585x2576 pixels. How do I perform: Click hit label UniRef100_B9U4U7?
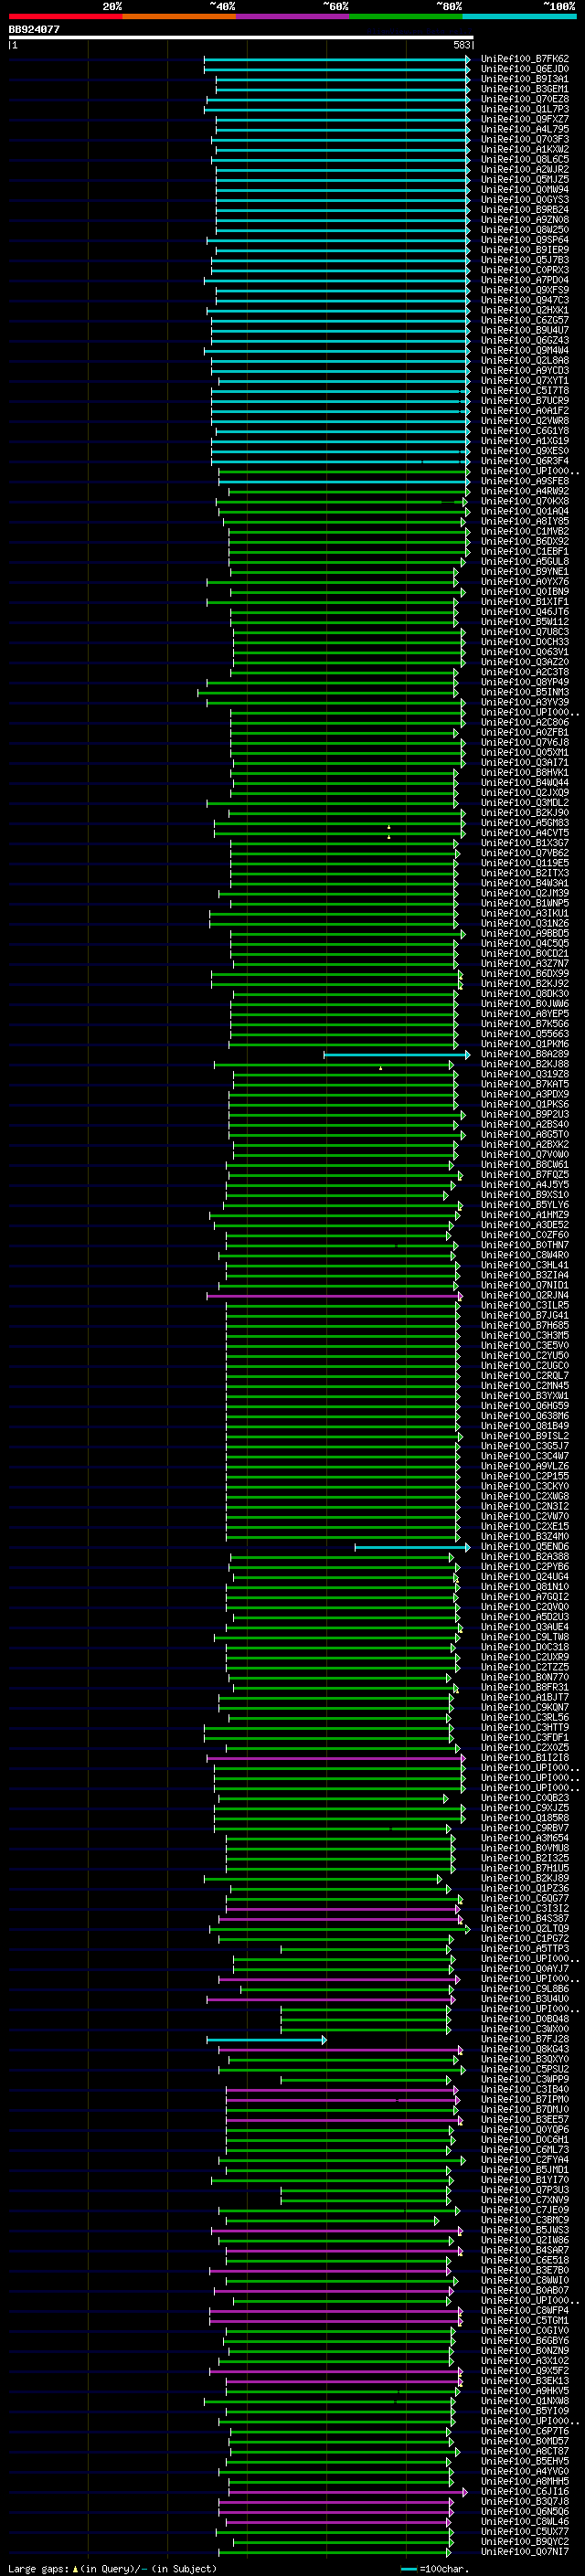(x=525, y=330)
